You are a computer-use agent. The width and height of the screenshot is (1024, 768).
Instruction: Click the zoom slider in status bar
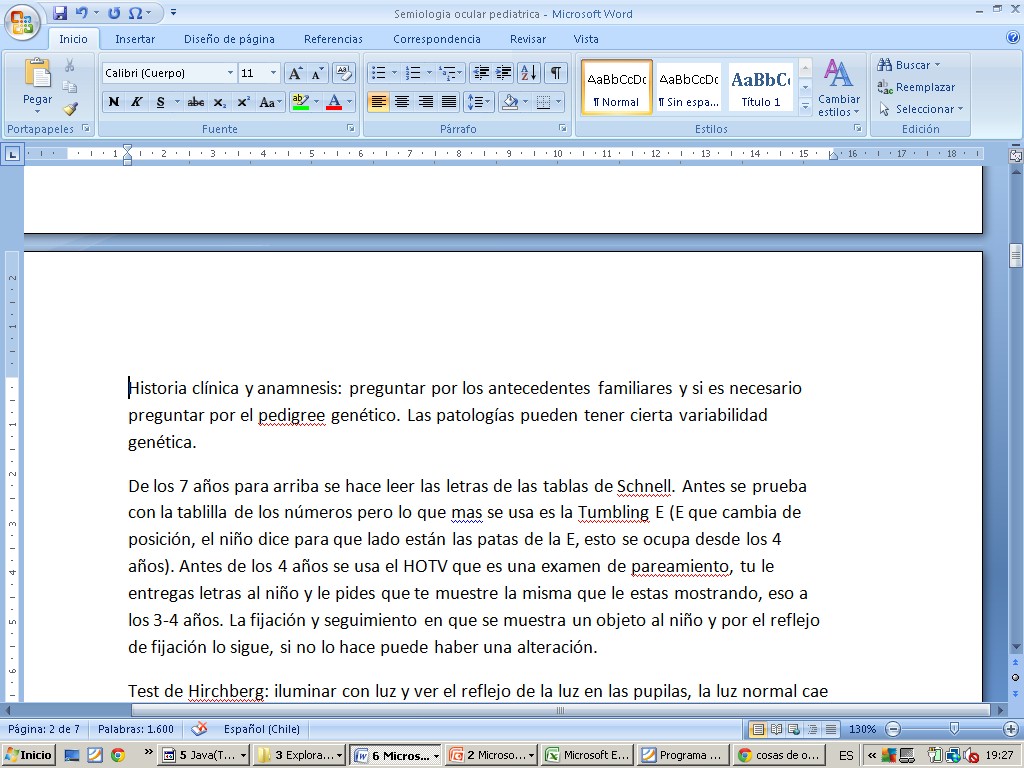(x=954, y=729)
